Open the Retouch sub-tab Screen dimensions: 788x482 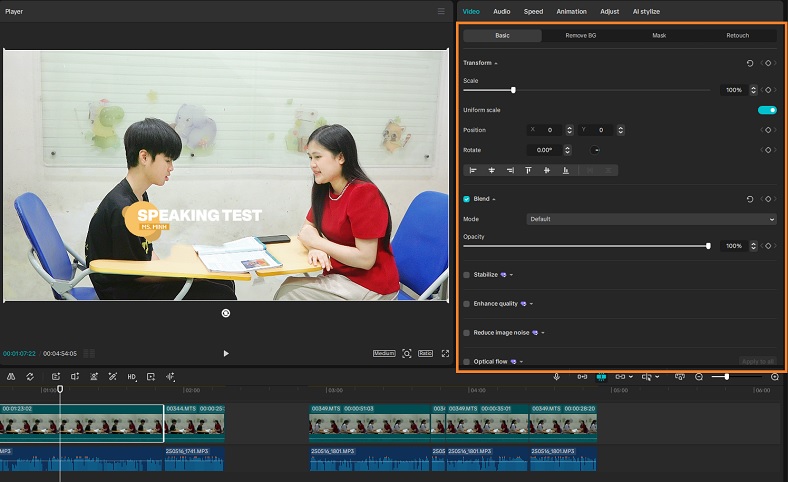737,36
